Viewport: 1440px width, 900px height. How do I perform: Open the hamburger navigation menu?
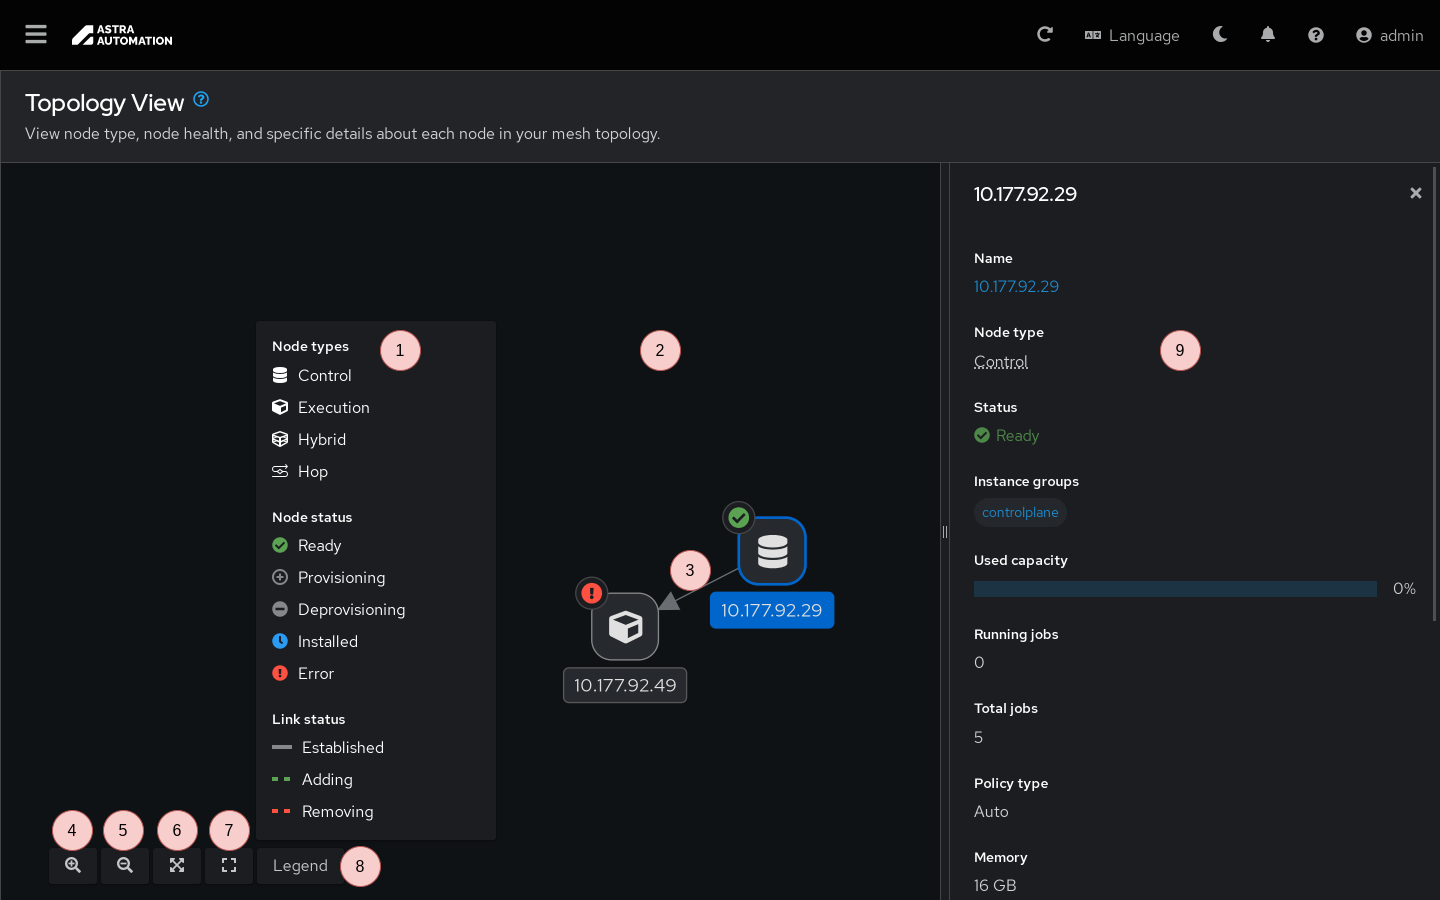[x=36, y=35]
